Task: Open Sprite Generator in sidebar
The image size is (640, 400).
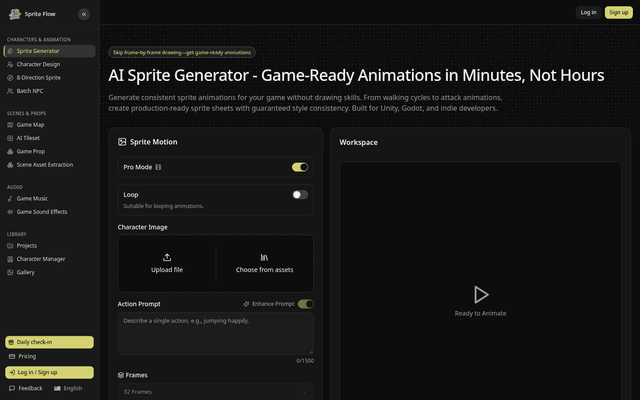Action: click(x=49, y=51)
